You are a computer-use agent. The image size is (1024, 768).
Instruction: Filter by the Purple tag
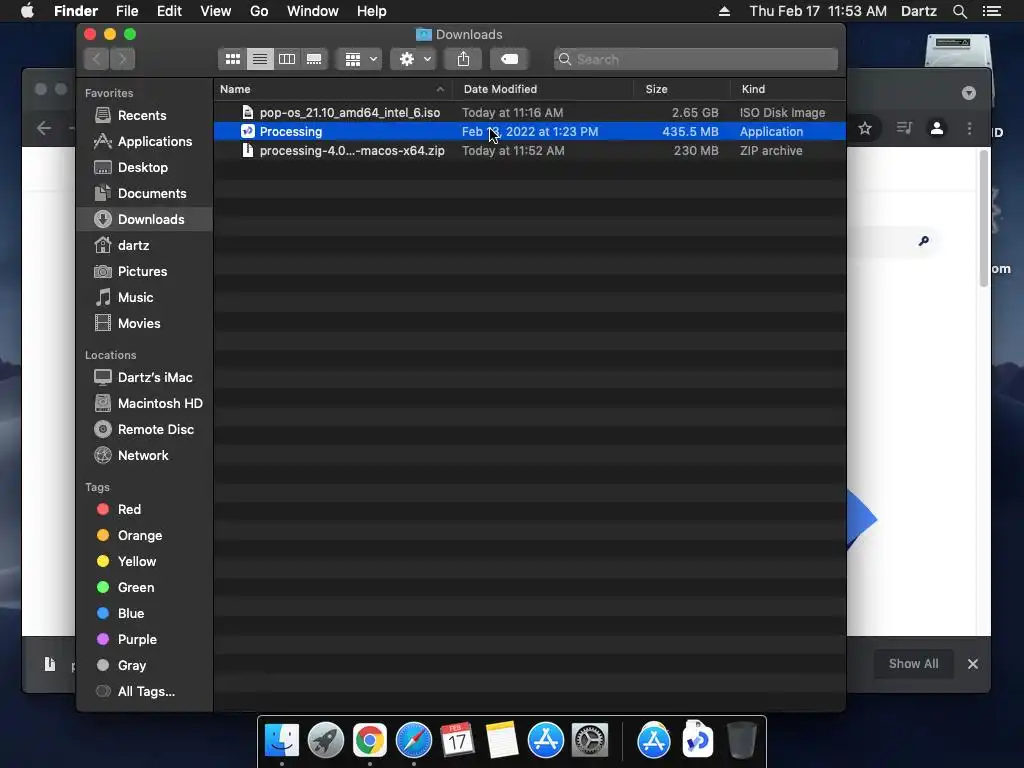[x=144, y=640]
